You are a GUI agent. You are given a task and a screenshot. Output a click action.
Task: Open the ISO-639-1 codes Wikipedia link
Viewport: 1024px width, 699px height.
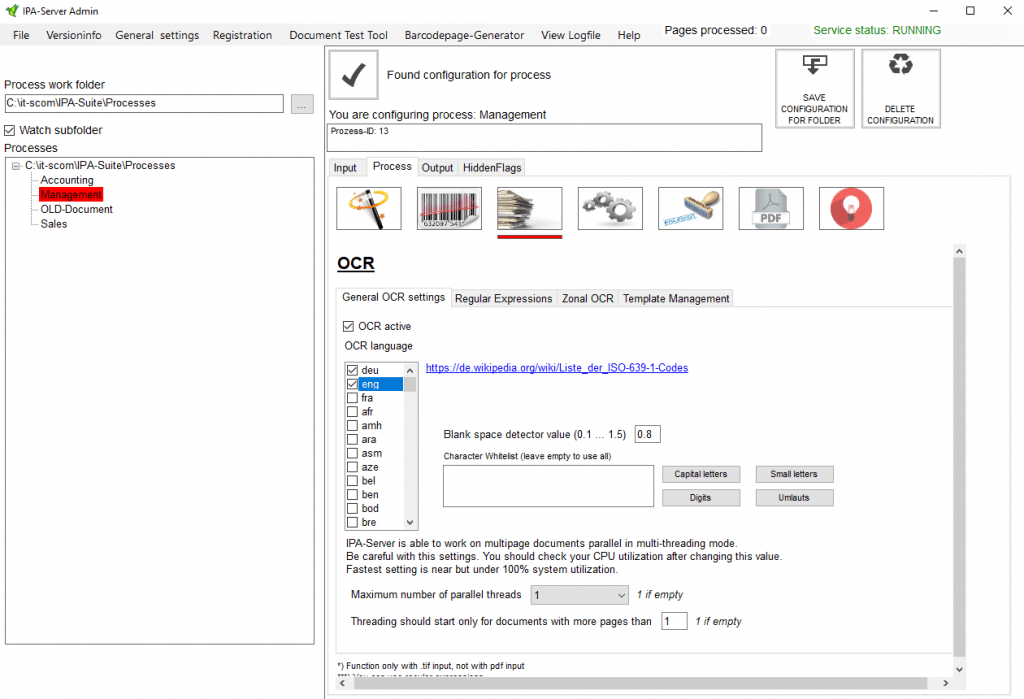(x=556, y=368)
